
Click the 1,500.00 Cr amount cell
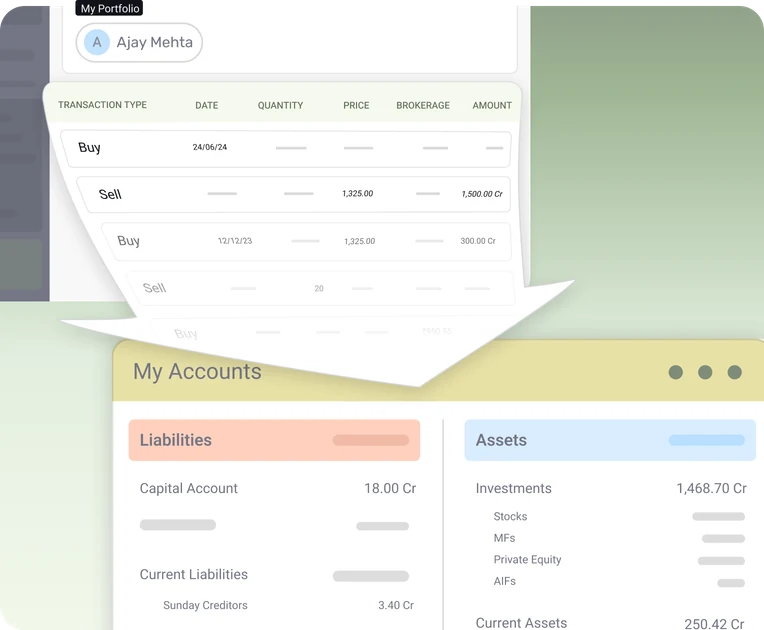[482, 194]
